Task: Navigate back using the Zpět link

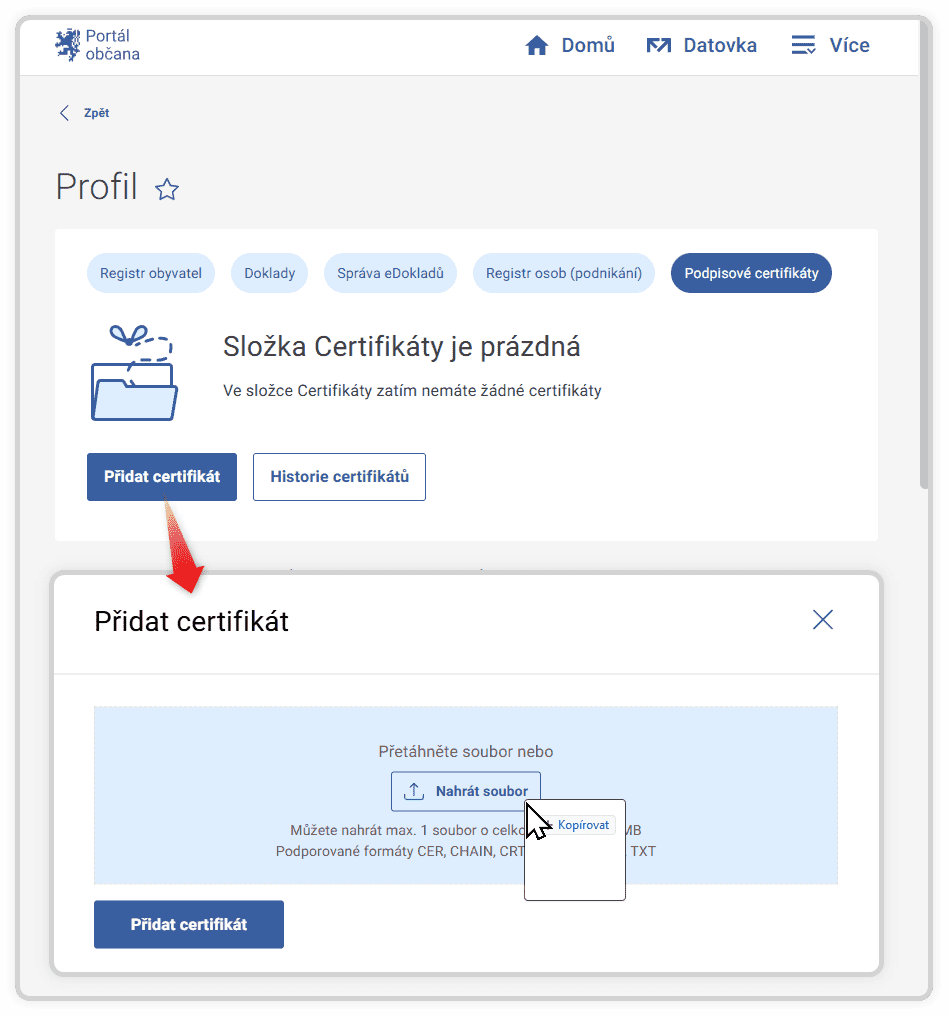Action: point(85,113)
